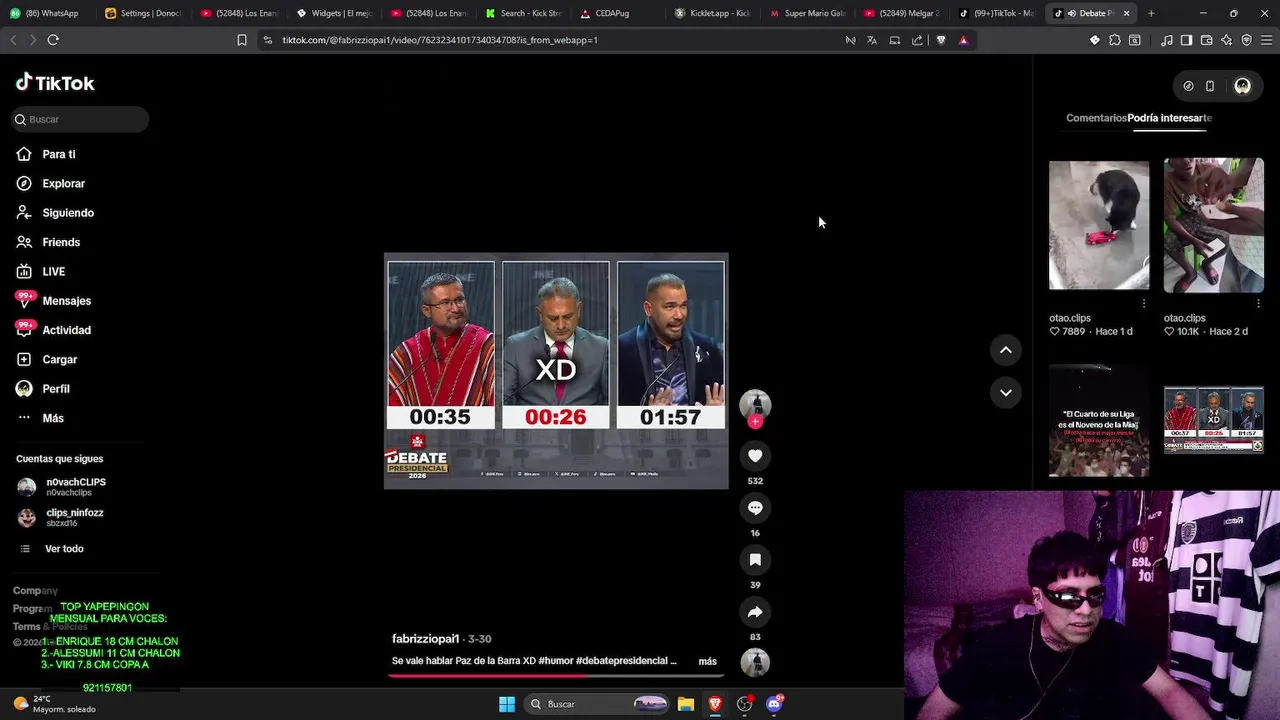Save video with the bookmark icon
This screenshot has height=720, width=1280.
click(x=755, y=560)
